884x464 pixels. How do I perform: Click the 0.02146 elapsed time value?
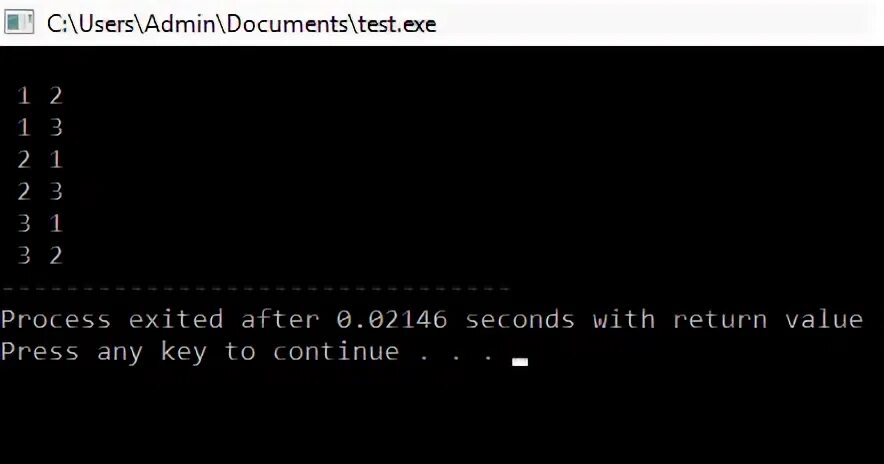392,320
